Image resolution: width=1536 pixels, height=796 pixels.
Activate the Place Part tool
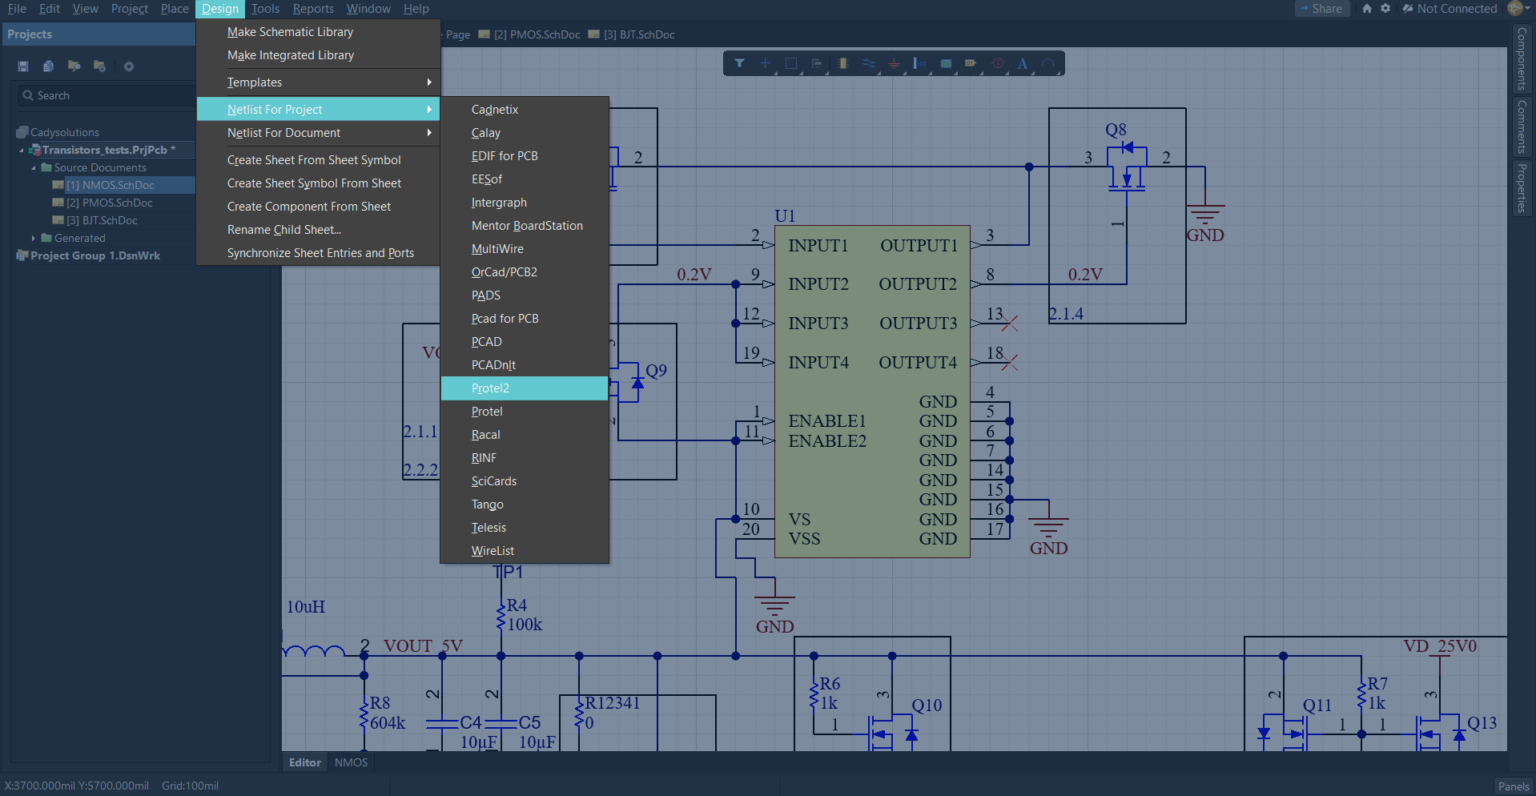click(842, 63)
